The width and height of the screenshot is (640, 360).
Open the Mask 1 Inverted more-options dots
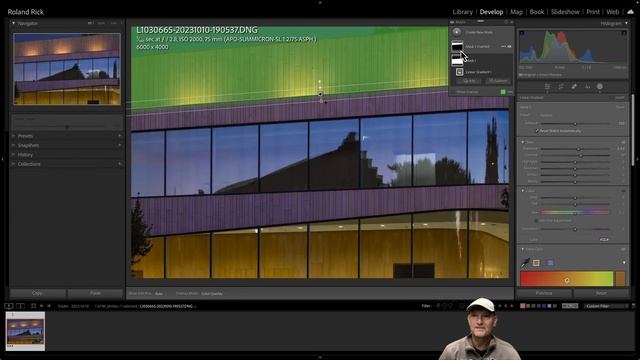tap(503, 47)
